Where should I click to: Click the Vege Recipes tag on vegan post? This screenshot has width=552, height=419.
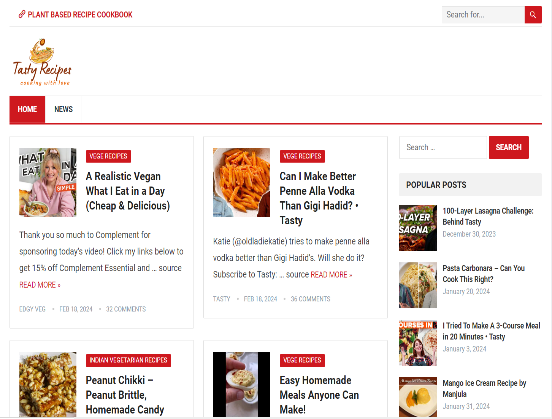click(108, 156)
